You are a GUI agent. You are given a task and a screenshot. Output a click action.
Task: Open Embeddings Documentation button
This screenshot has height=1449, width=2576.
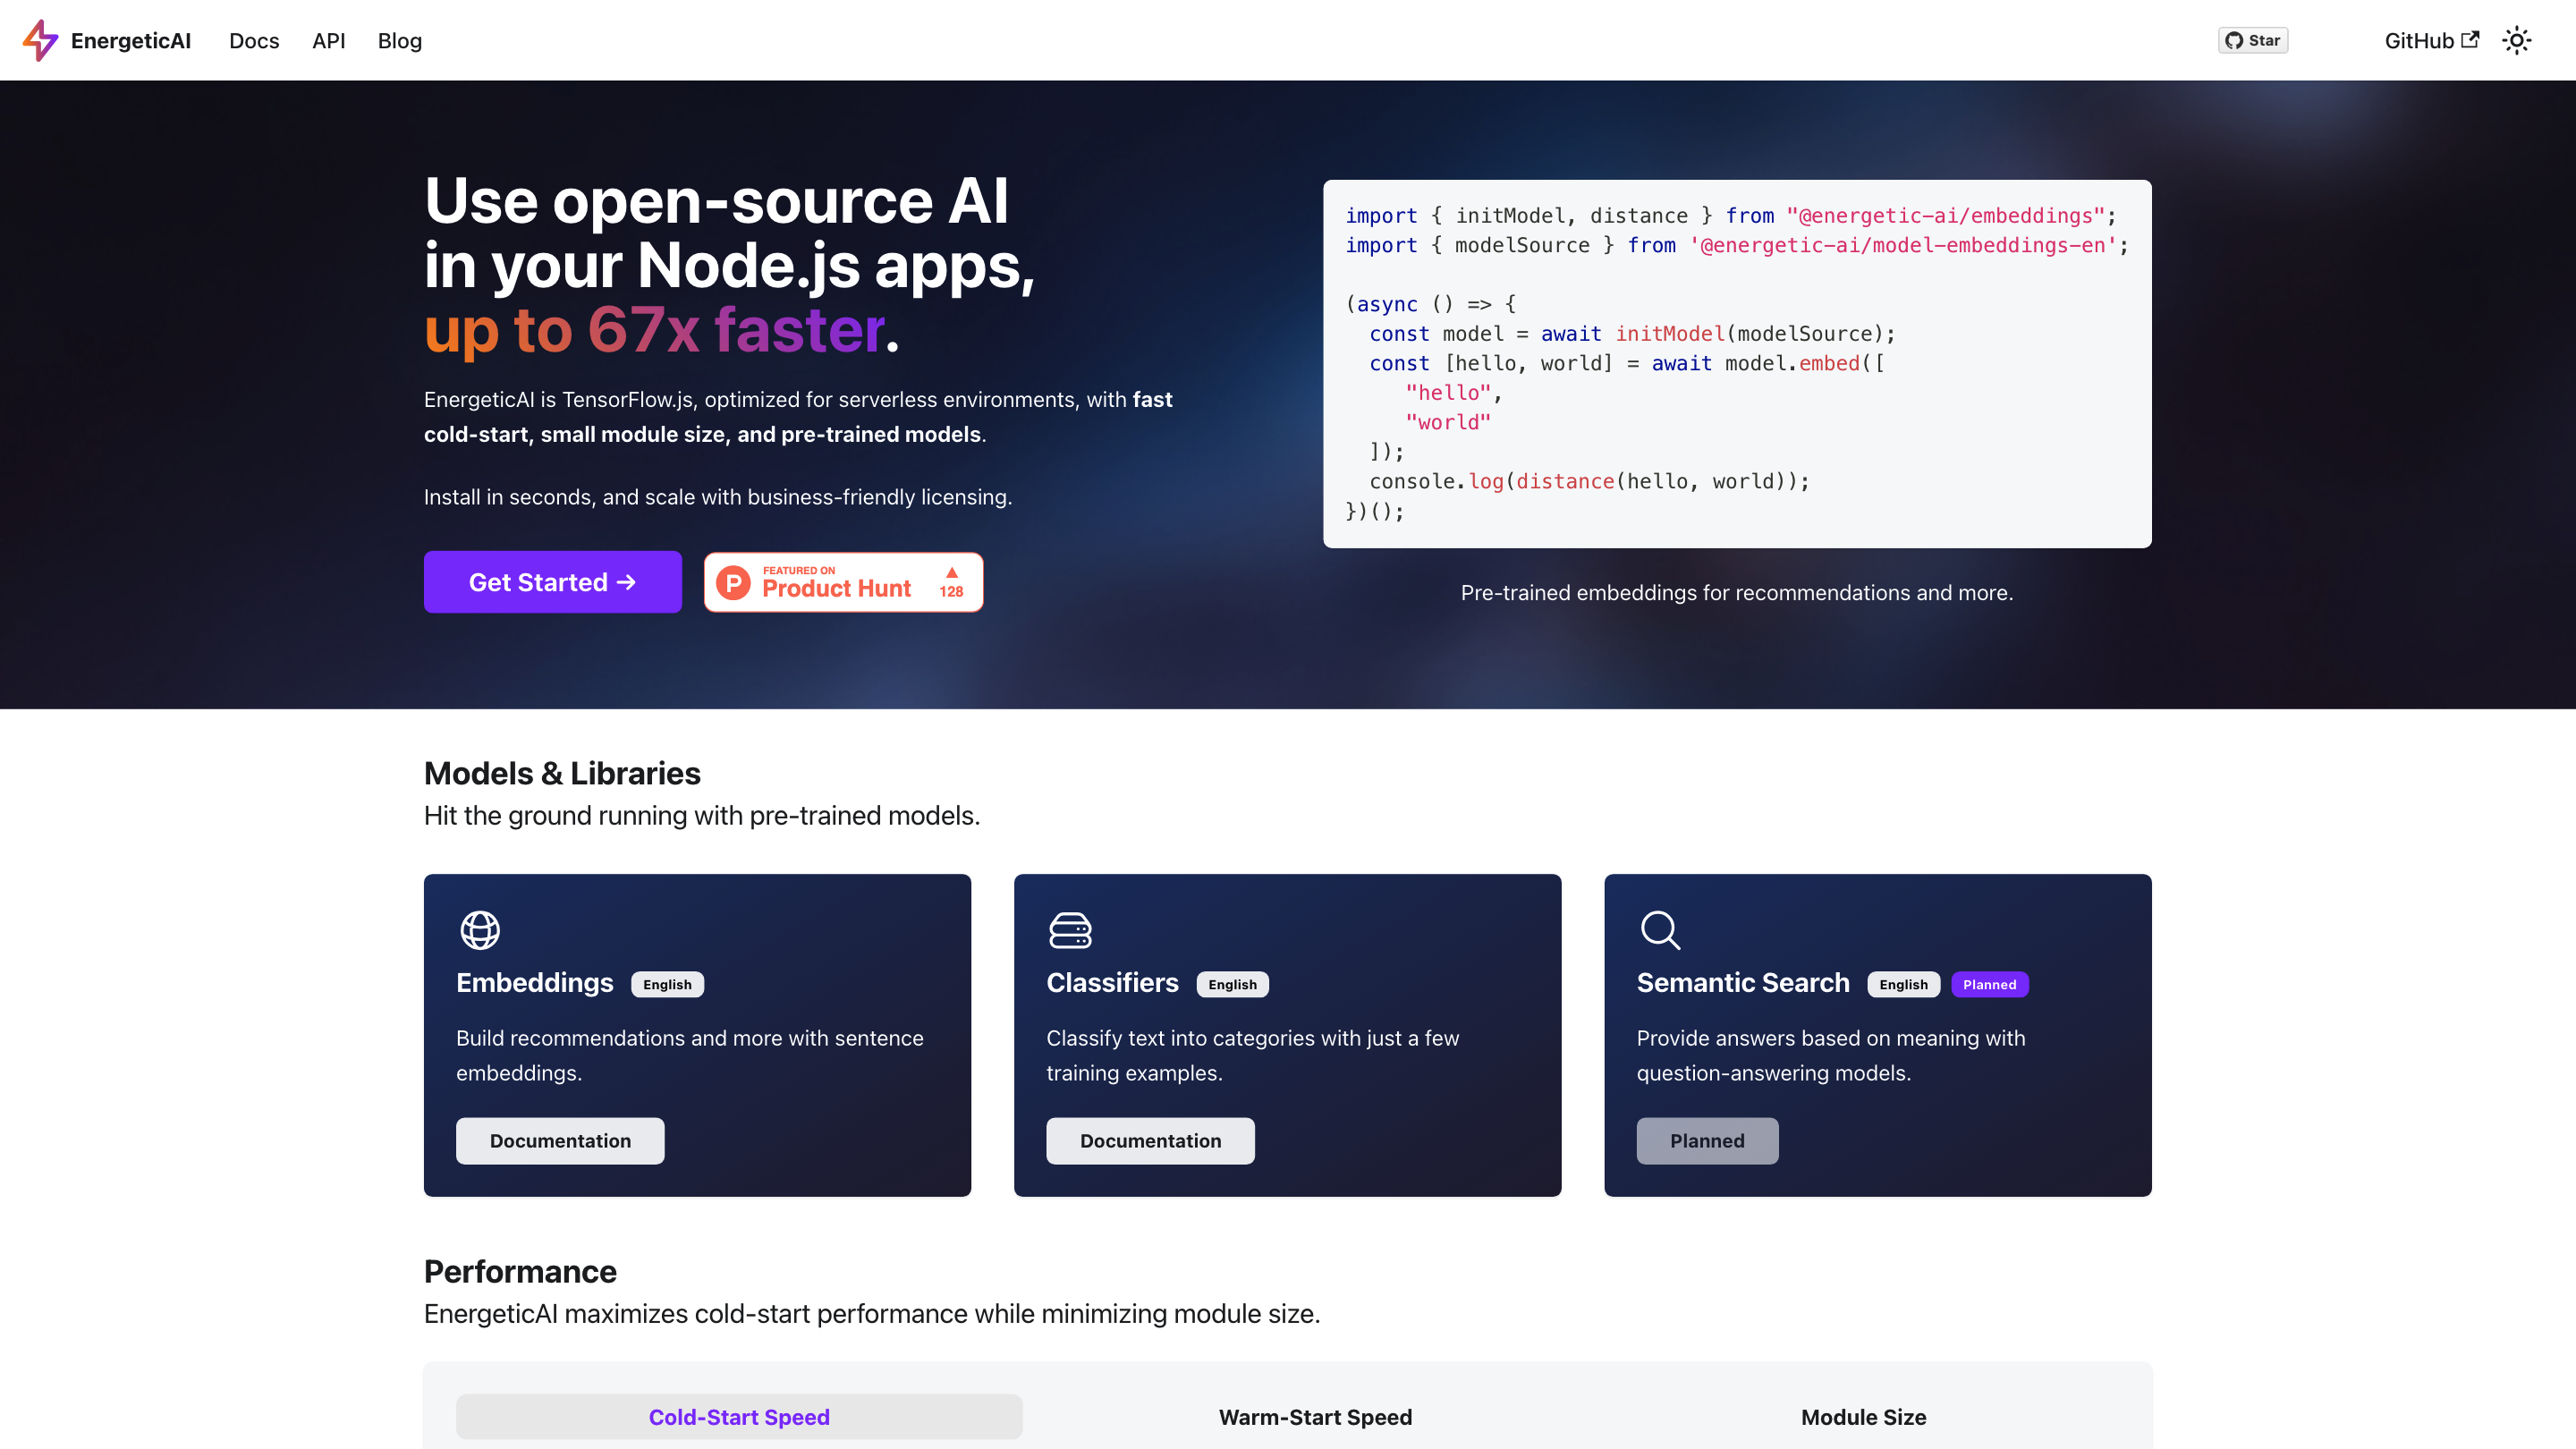560,1140
